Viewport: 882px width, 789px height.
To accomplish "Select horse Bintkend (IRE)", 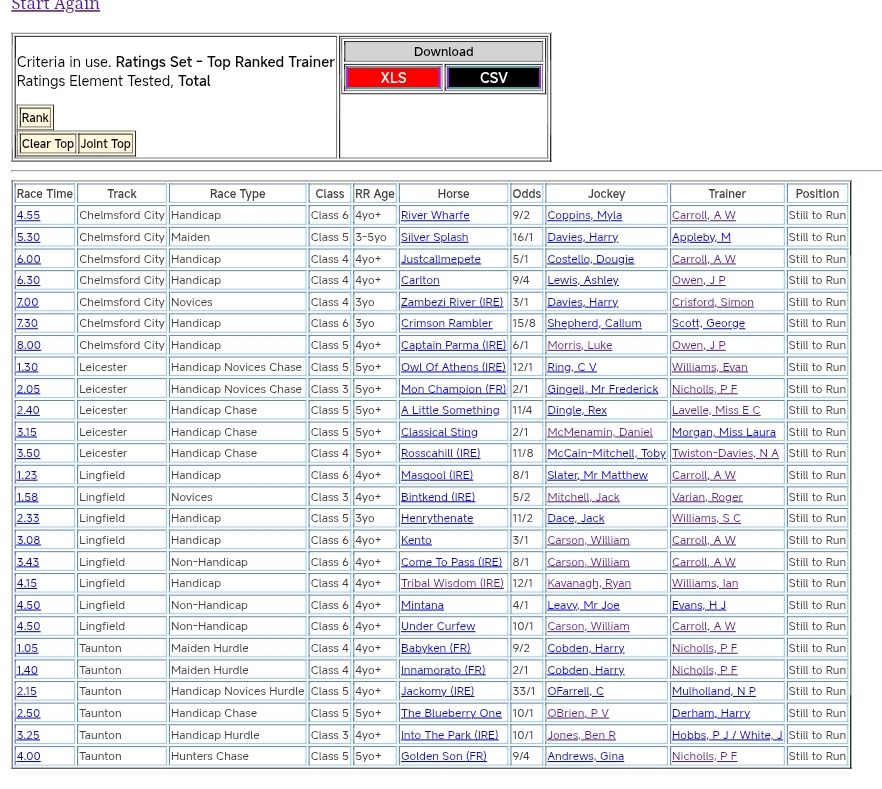I will [x=437, y=497].
